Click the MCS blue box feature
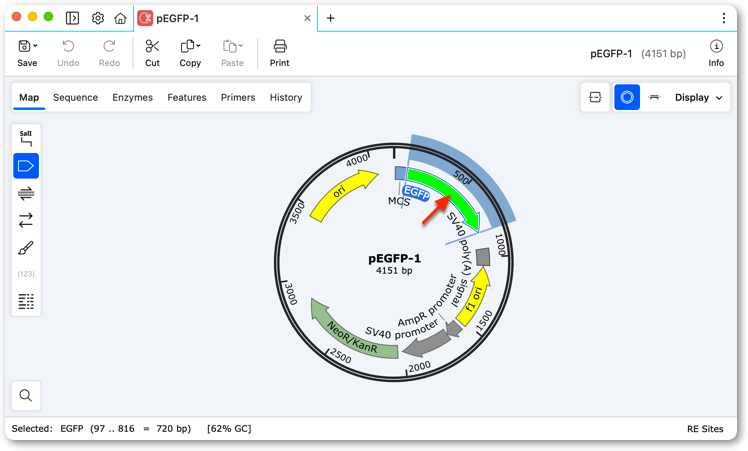 coord(400,173)
